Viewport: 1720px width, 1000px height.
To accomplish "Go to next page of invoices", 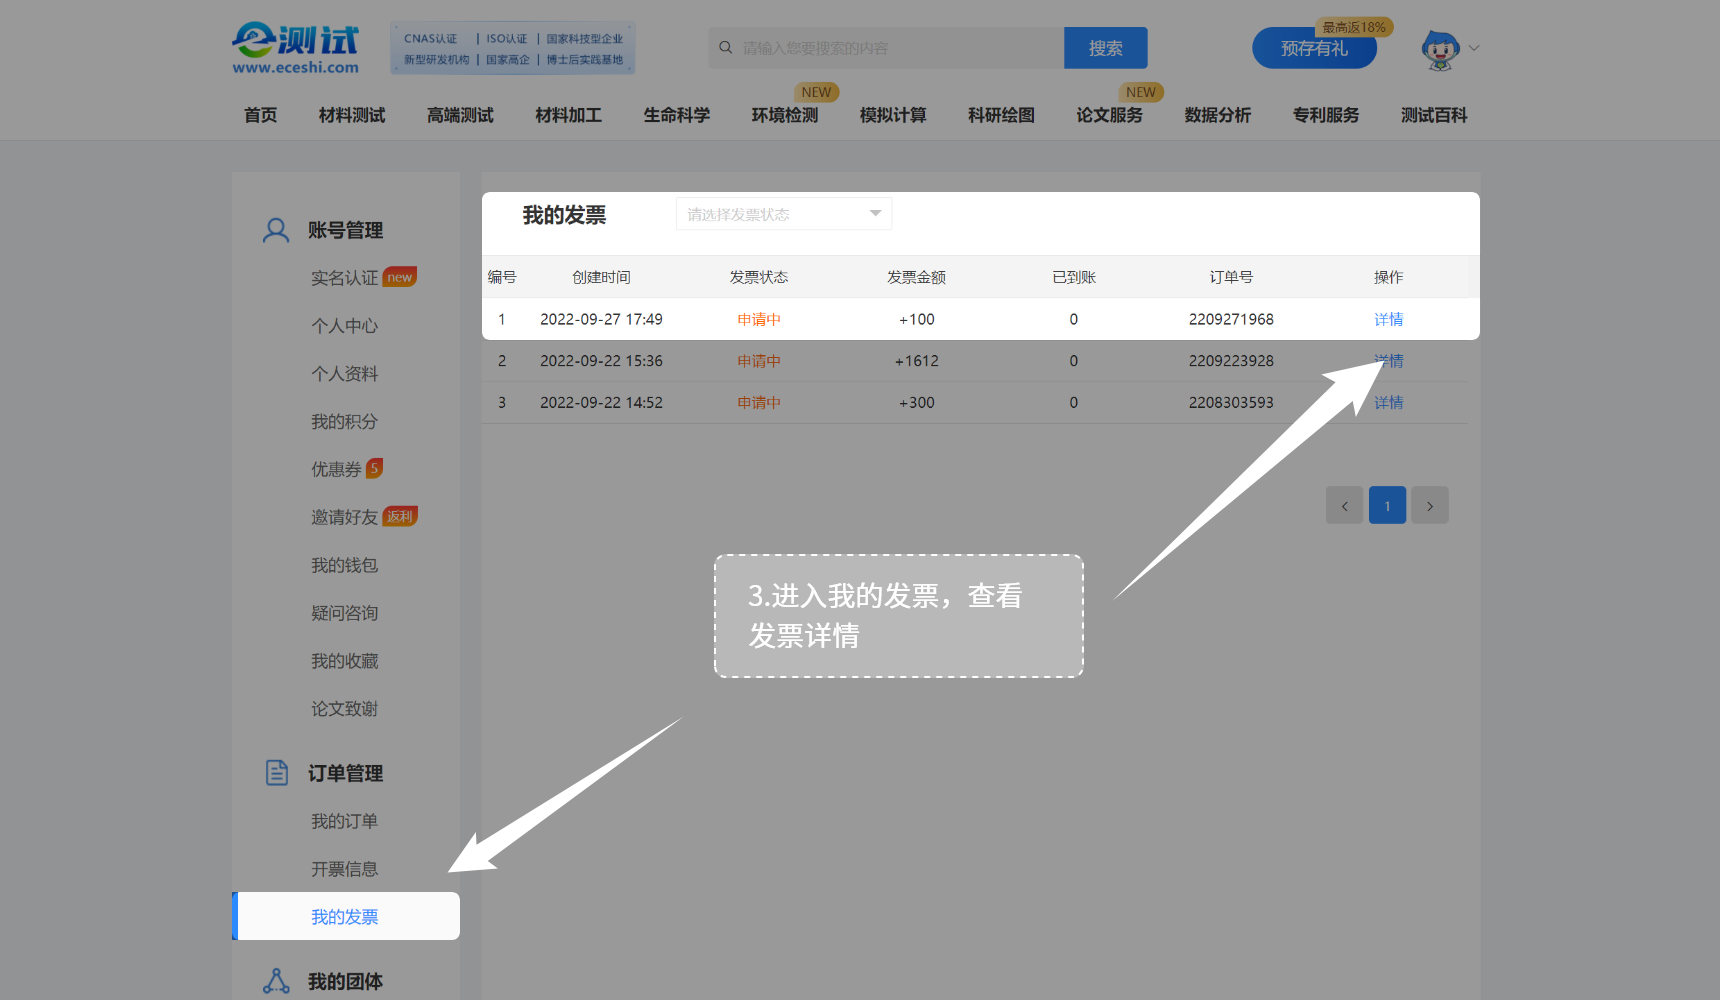I will point(1430,506).
